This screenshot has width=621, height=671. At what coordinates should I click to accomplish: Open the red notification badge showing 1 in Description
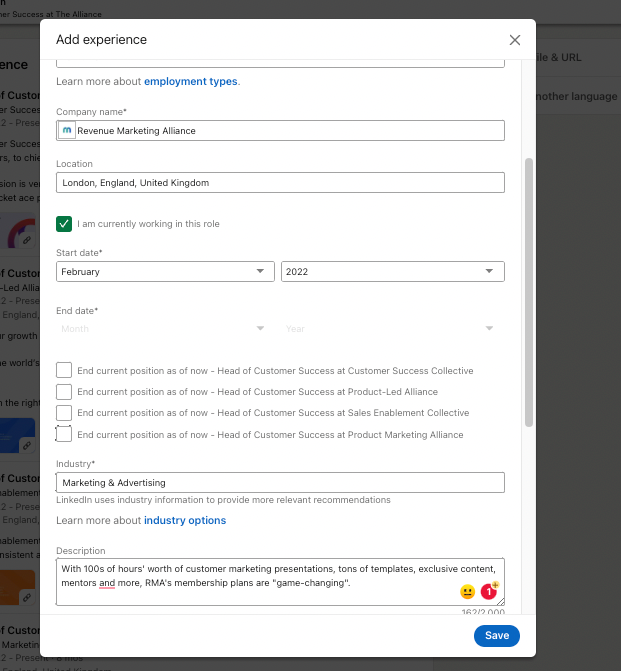pyautogui.click(x=489, y=591)
